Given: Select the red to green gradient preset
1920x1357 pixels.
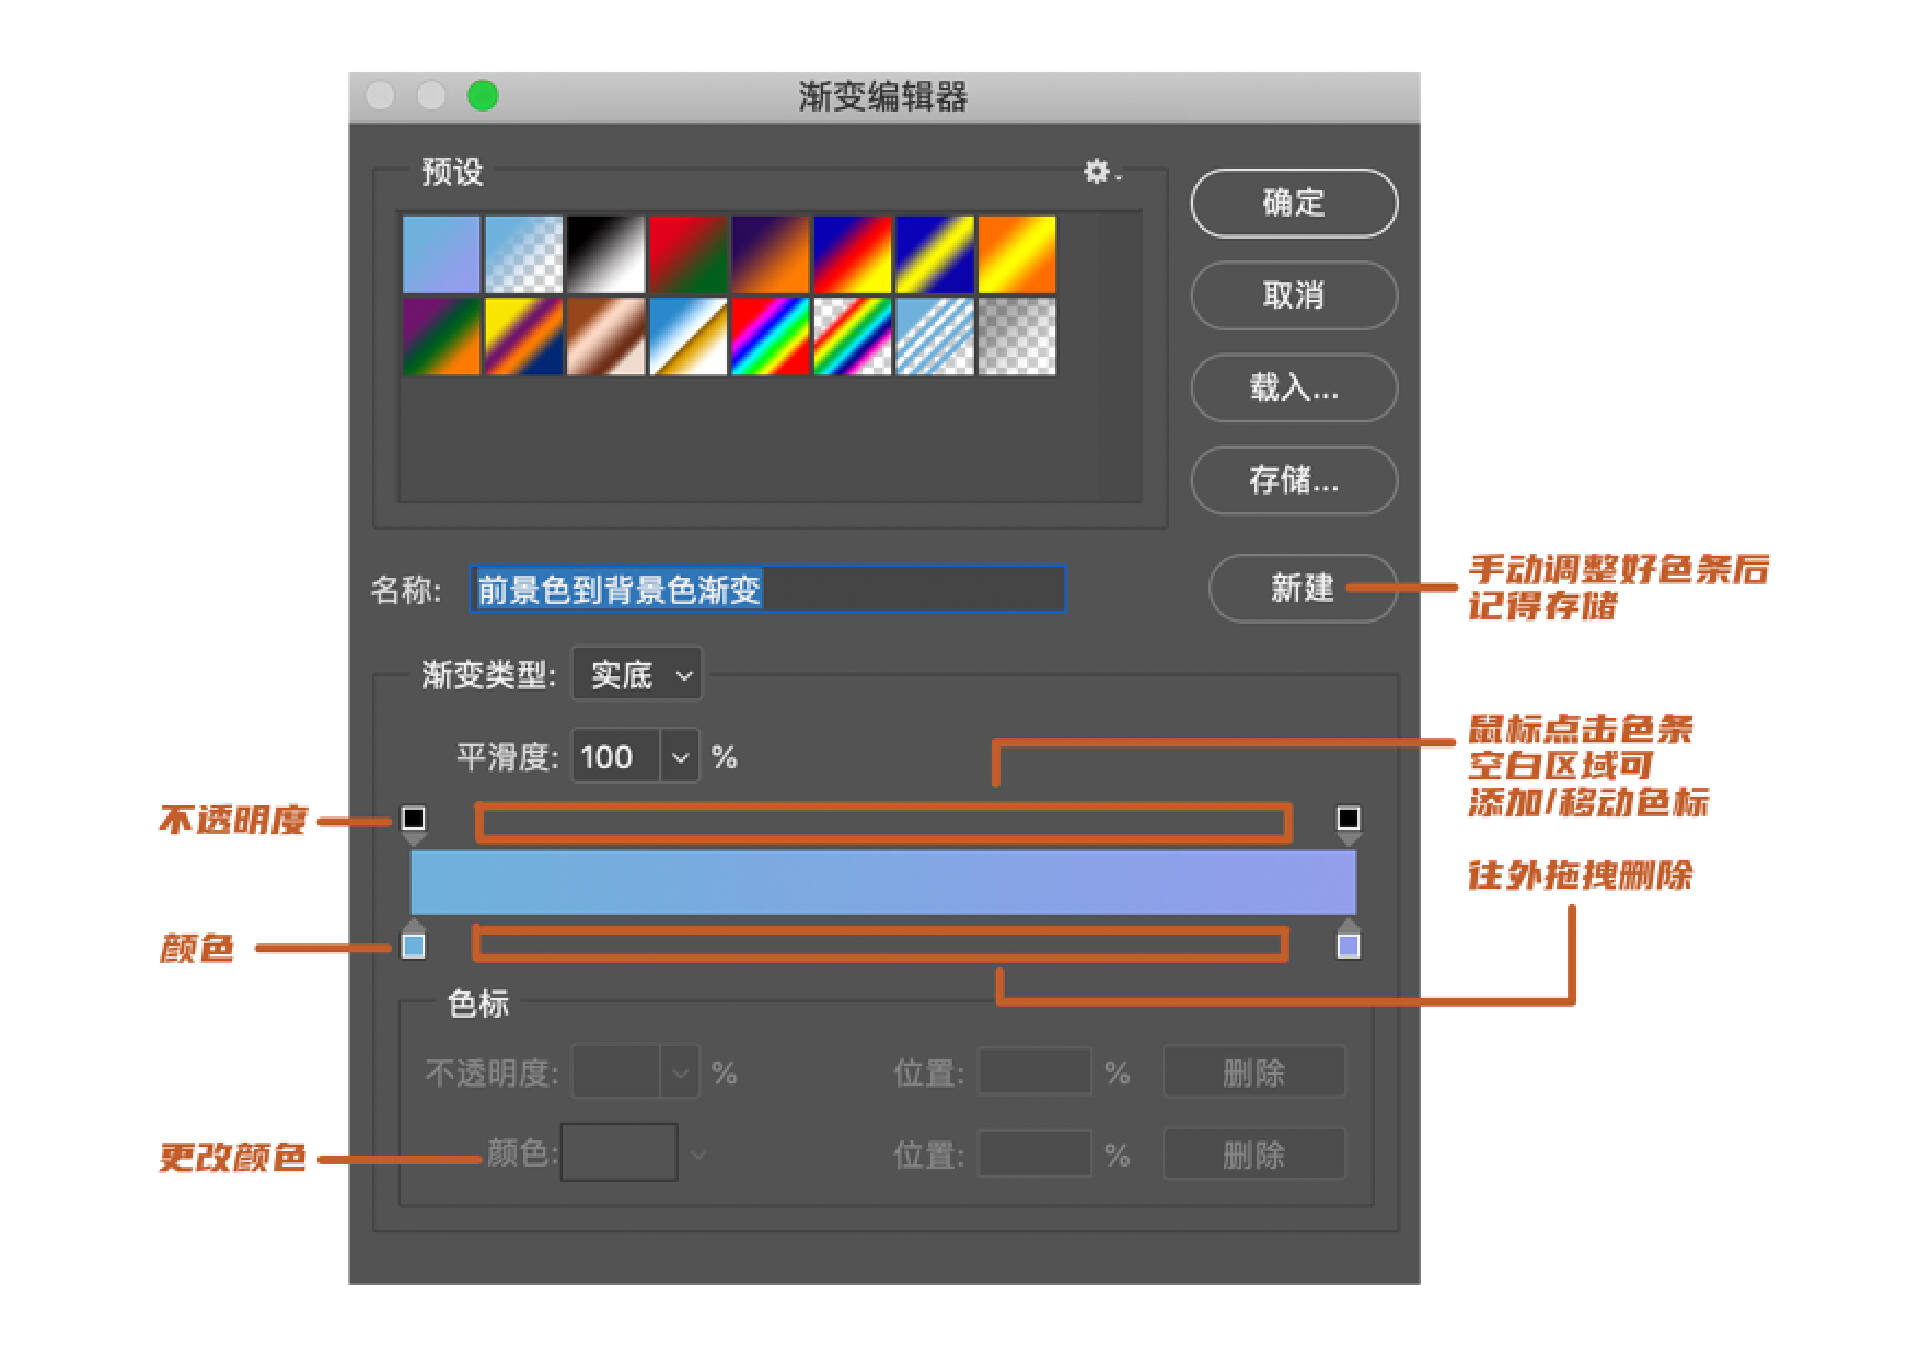Looking at the screenshot, I should pos(688,254).
